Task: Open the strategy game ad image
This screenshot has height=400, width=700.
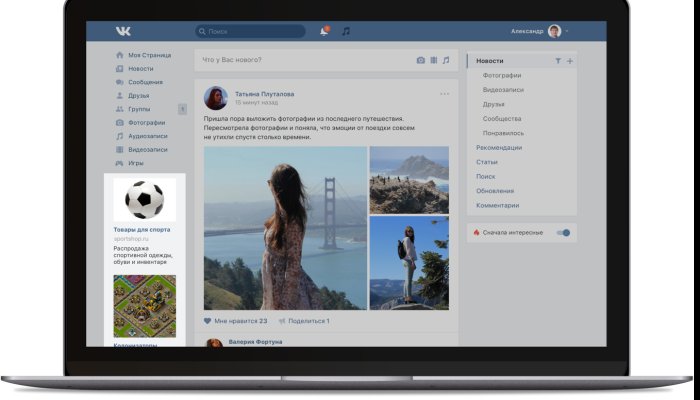Action: [144, 306]
